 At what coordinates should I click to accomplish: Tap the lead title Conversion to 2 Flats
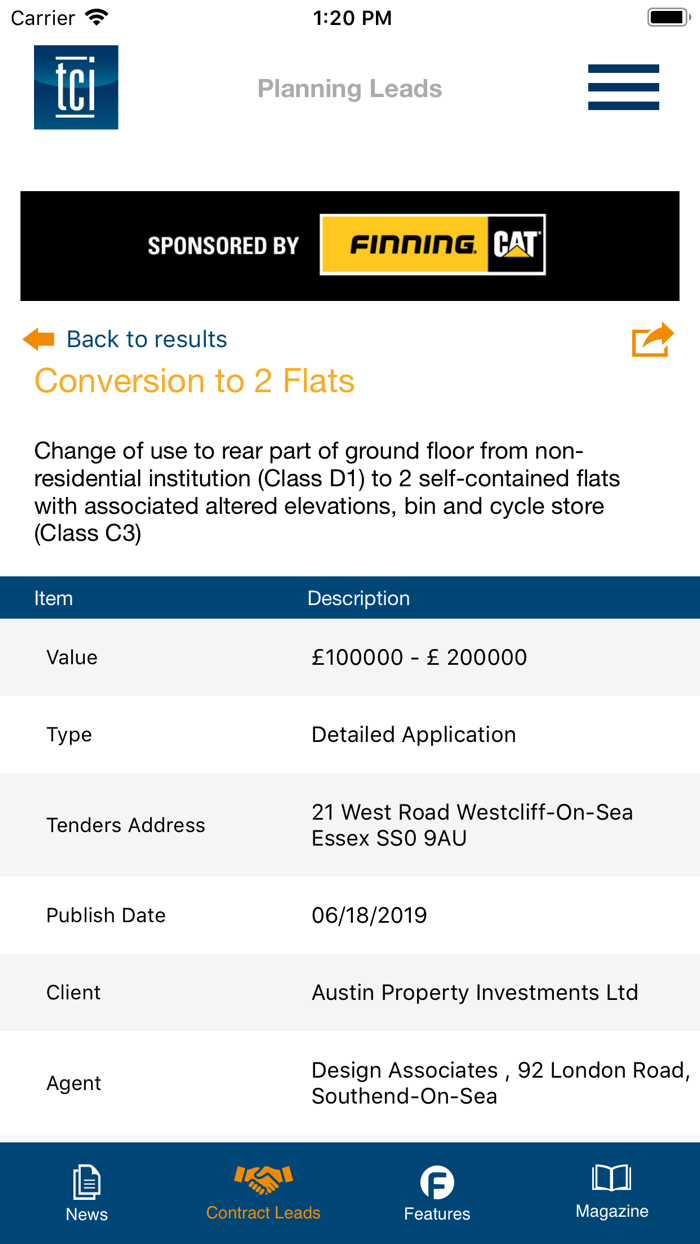click(194, 381)
